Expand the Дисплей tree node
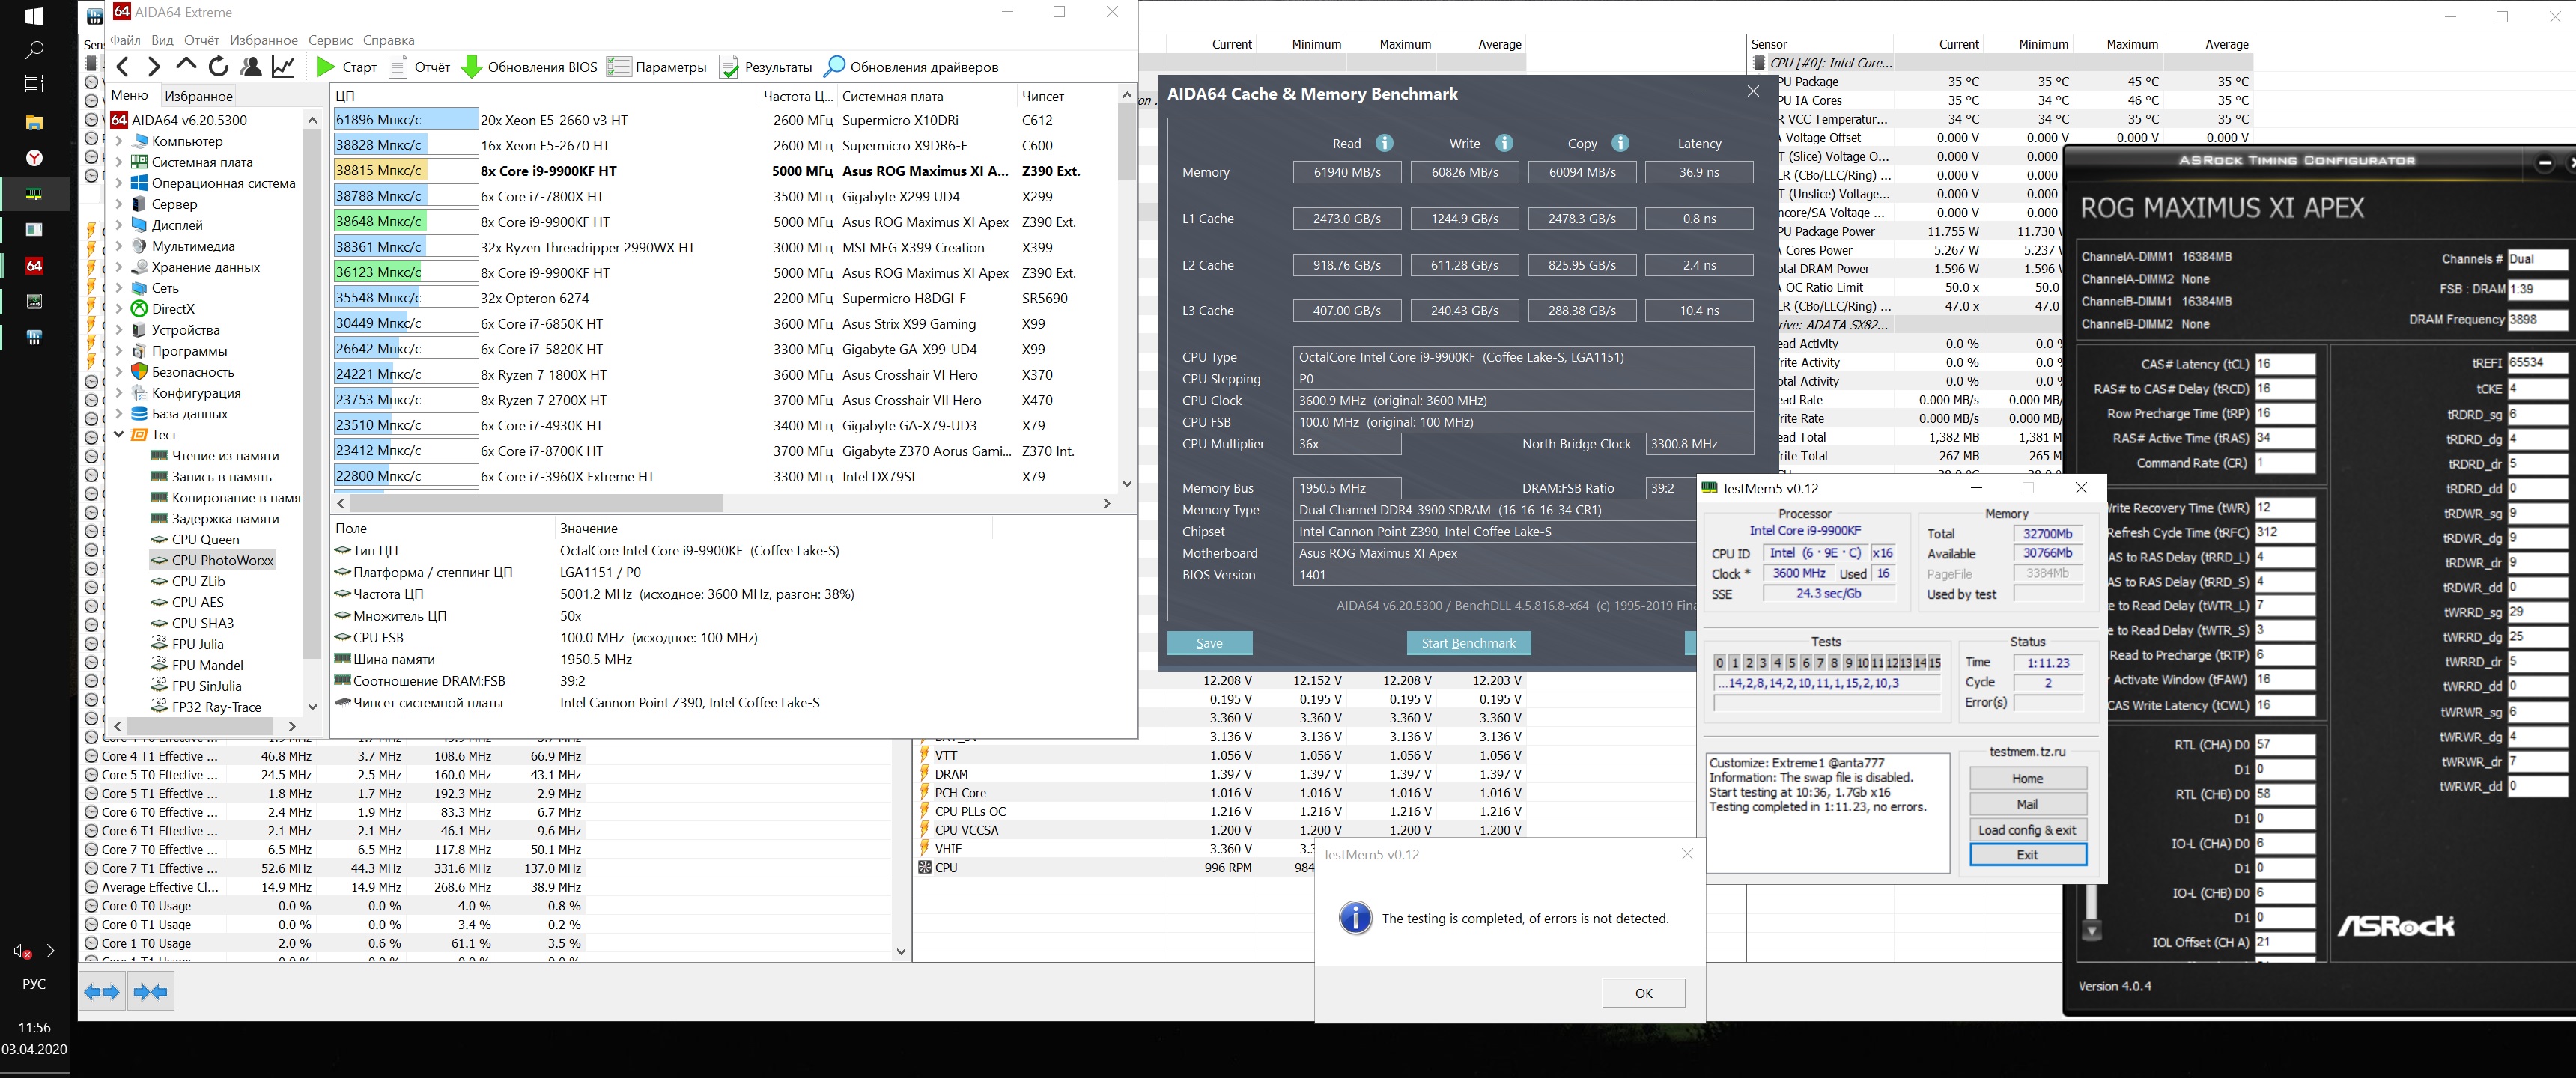The height and width of the screenshot is (1078, 2576). point(119,225)
